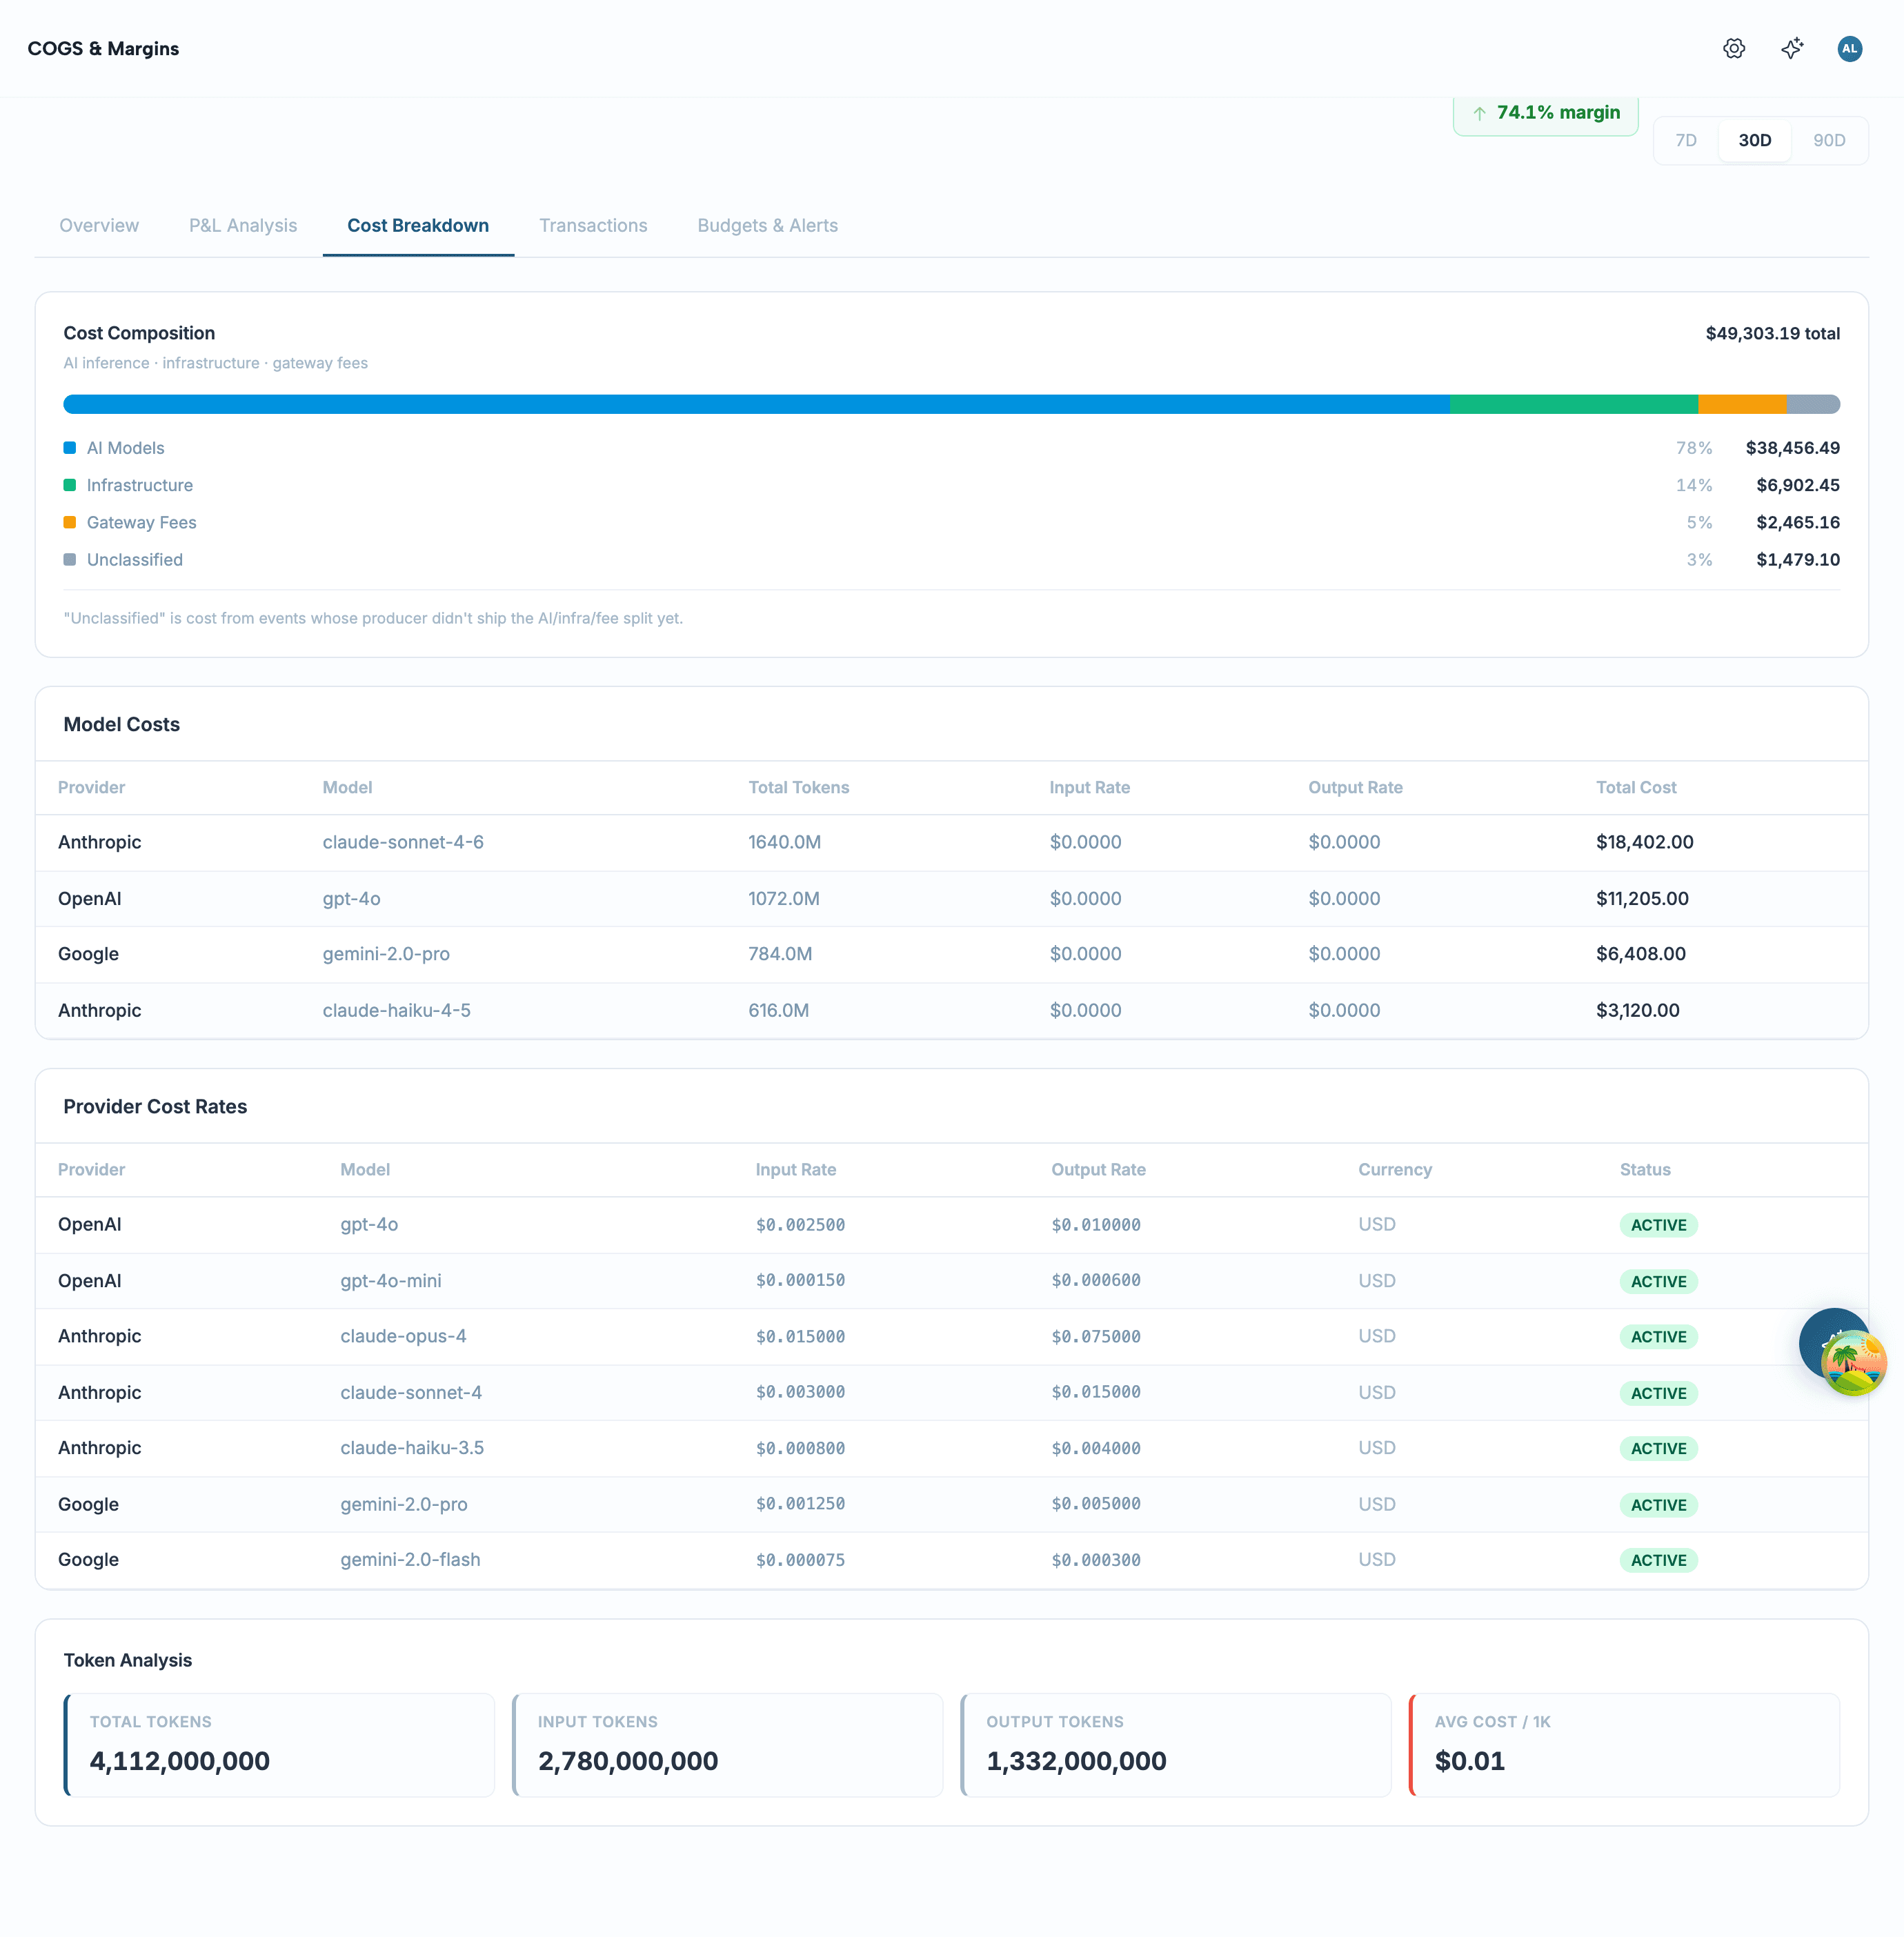Click the orange Gateway Fees legend swatch
The height and width of the screenshot is (1937, 1904).
[x=70, y=522]
